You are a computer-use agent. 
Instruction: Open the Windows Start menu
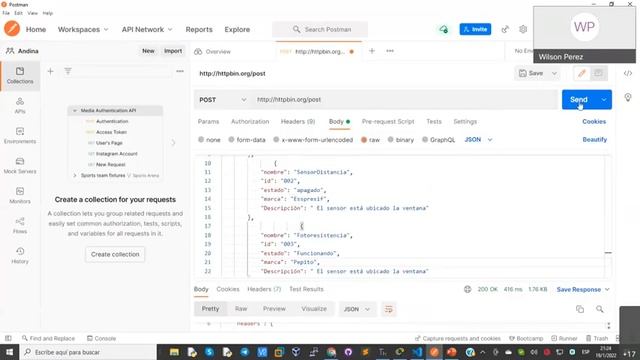(9, 352)
